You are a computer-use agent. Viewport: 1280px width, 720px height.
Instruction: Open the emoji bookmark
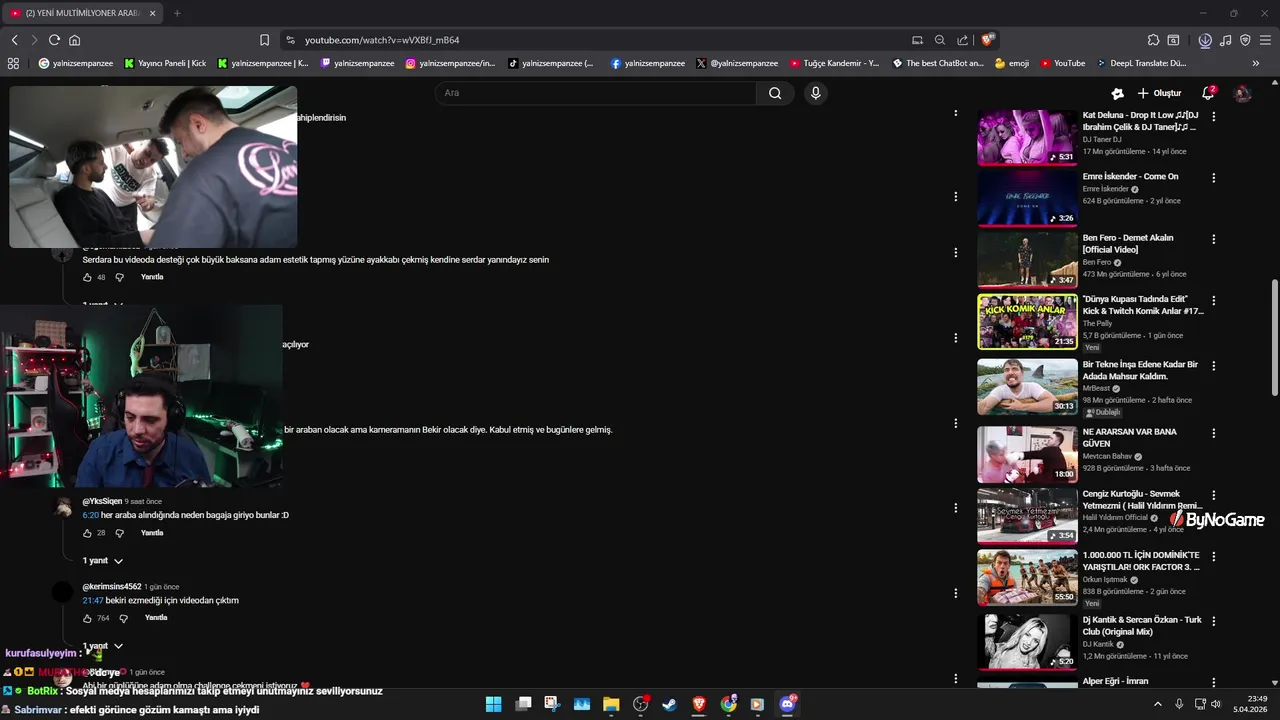click(1012, 63)
